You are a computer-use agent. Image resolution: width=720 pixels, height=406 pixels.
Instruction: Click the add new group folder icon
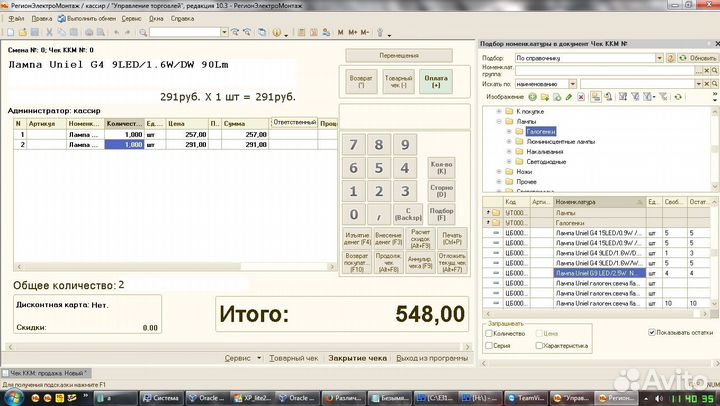(545, 97)
